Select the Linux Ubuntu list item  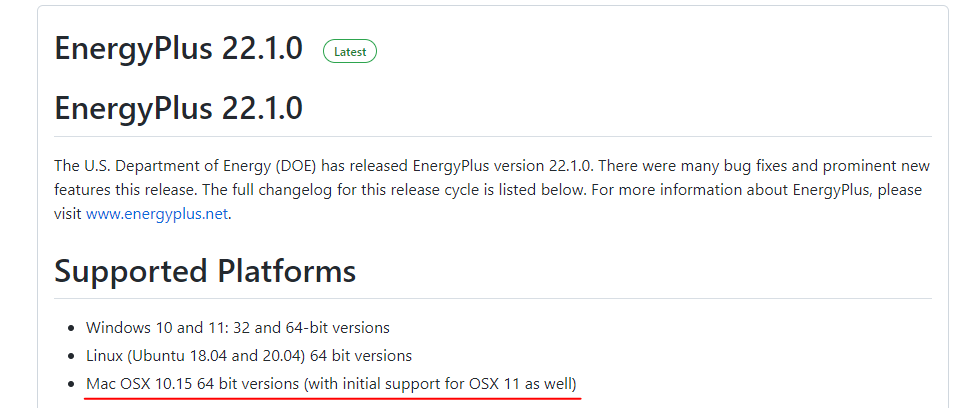248,356
